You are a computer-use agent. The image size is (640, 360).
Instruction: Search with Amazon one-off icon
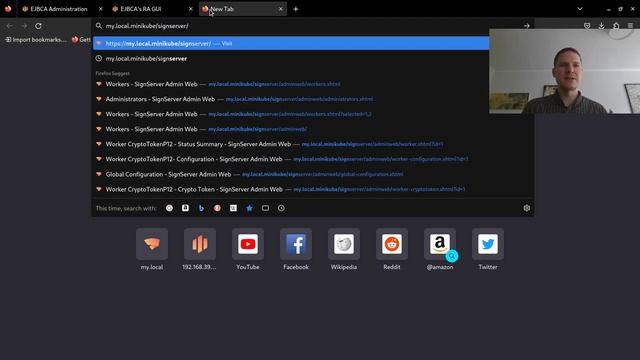(x=185, y=208)
